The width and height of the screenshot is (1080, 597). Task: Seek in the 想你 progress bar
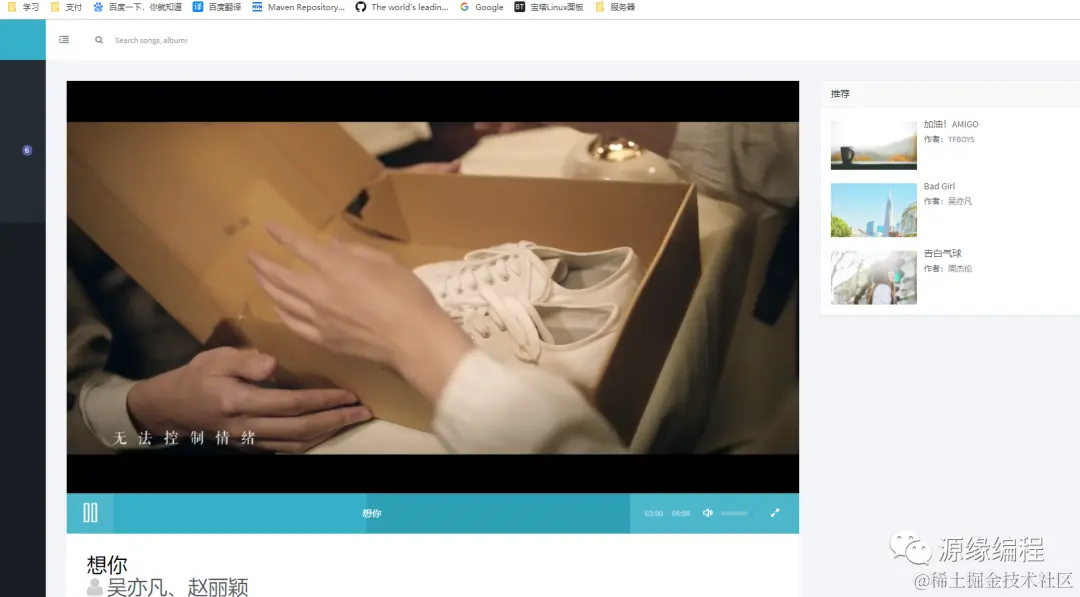[372, 513]
